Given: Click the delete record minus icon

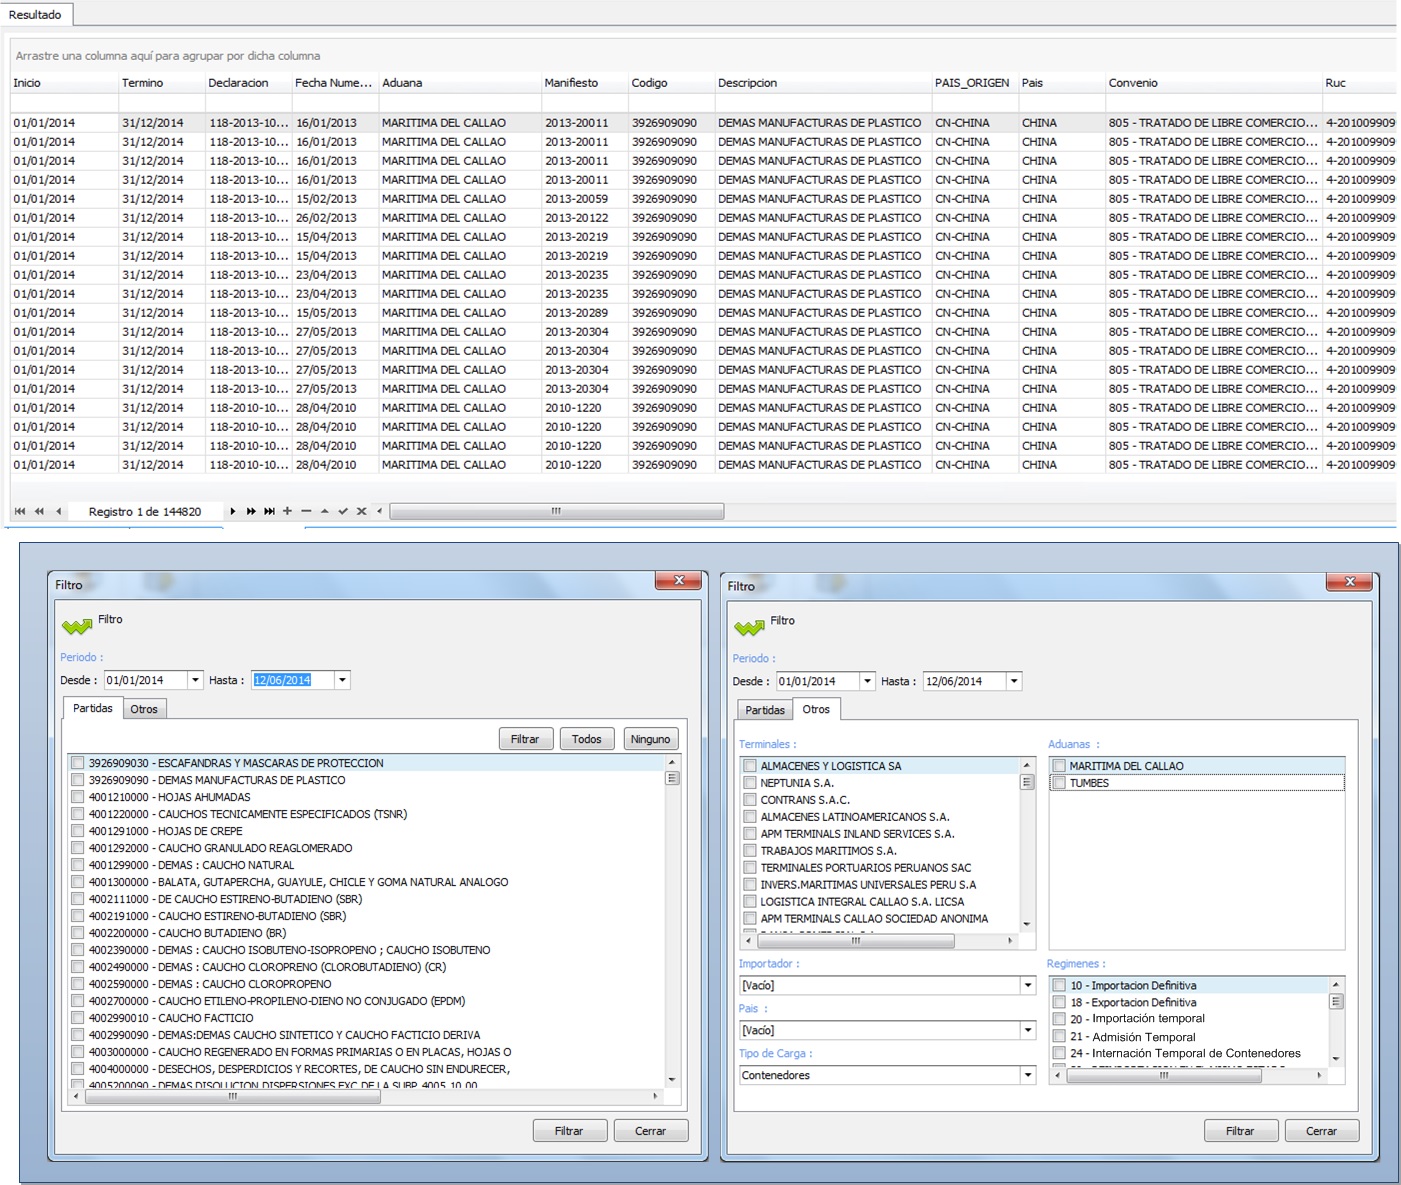Looking at the screenshot, I should coord(306,511).
